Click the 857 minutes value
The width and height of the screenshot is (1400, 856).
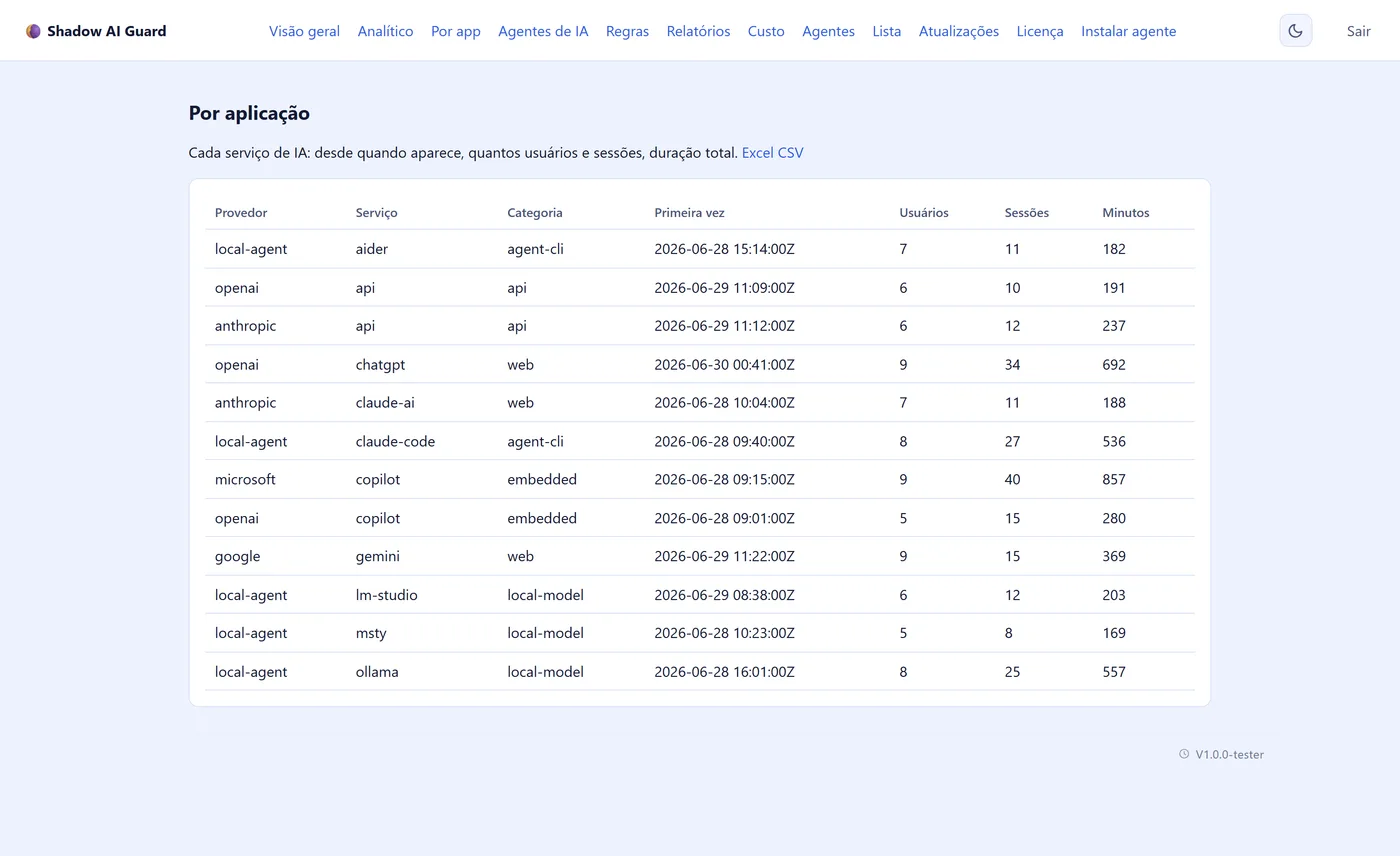tap(1114, 479)
